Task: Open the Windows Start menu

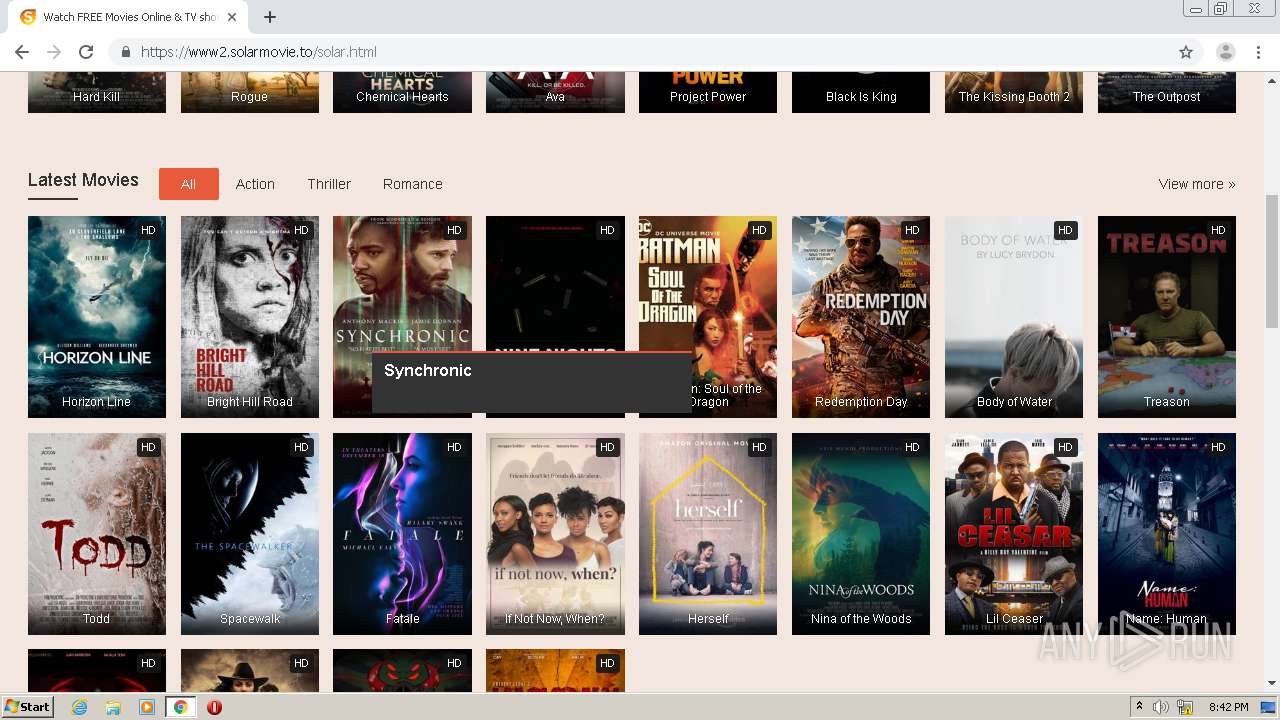Action: pyautogui.click(x=27, y=707)
